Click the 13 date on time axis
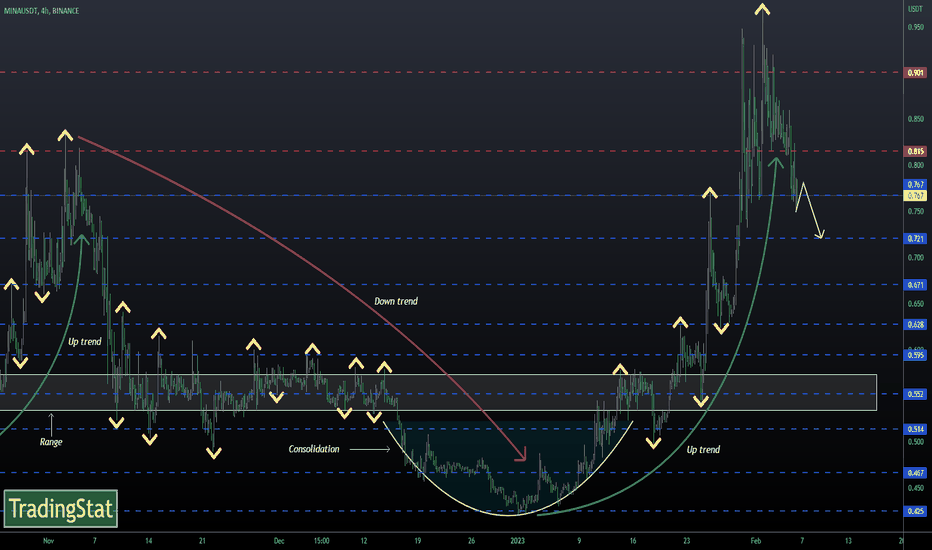932x550 pixels. 848,540
